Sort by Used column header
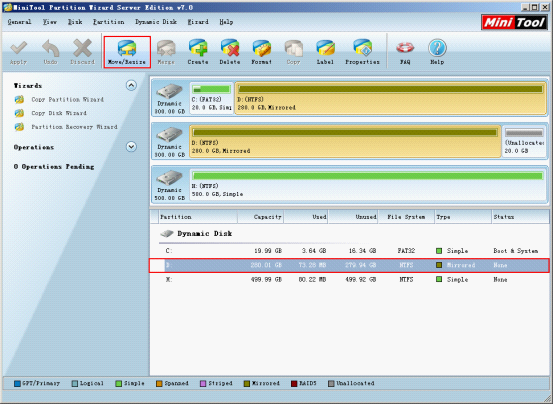 tap(306, 217)
